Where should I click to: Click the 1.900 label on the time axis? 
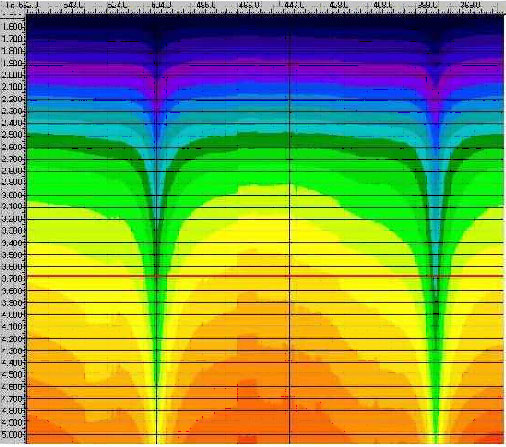[x=13, y=63]
